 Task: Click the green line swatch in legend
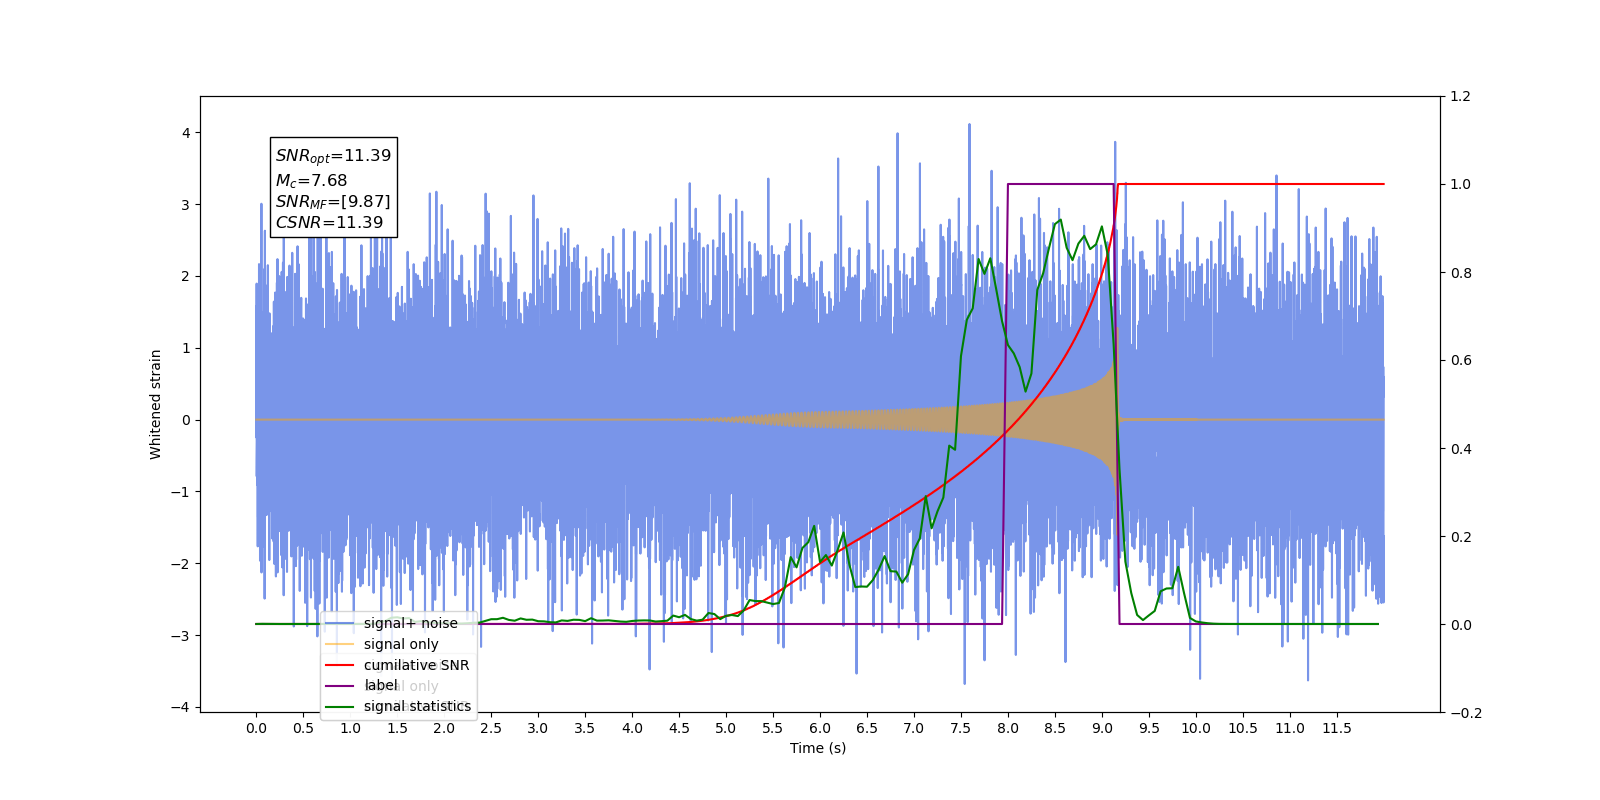340,706
